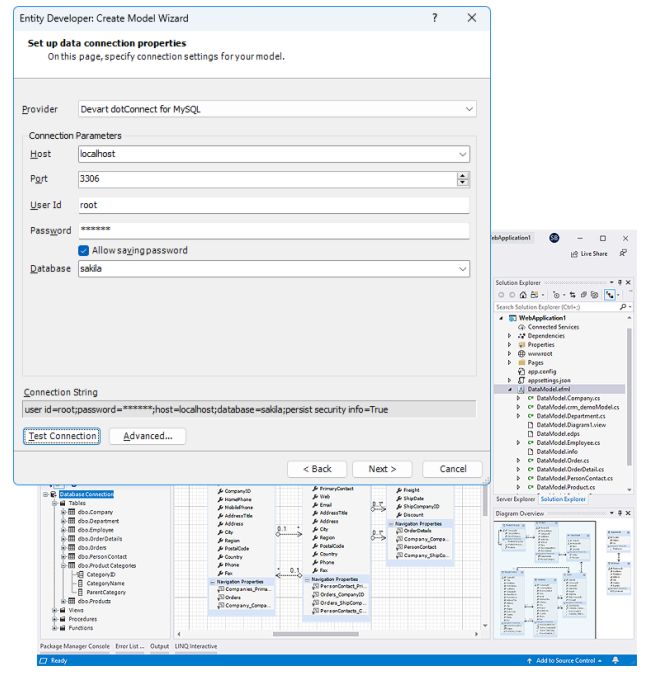Pin the Diagram Overview panel with pushpin

click(x=620, y=513)
